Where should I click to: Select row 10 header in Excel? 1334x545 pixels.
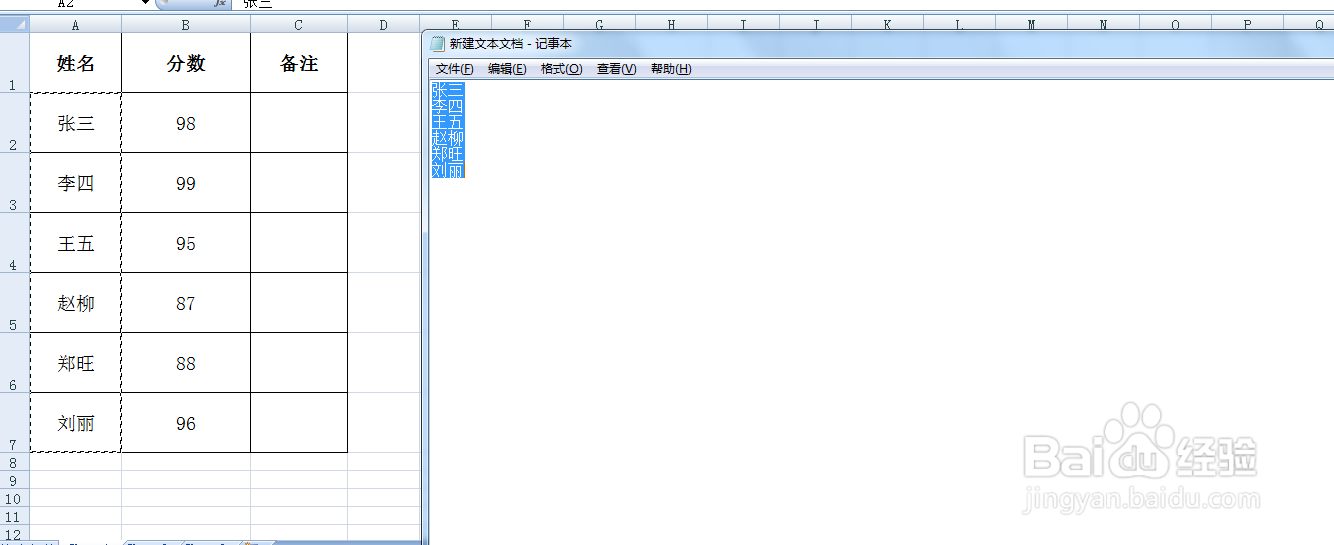coord(15,498)
